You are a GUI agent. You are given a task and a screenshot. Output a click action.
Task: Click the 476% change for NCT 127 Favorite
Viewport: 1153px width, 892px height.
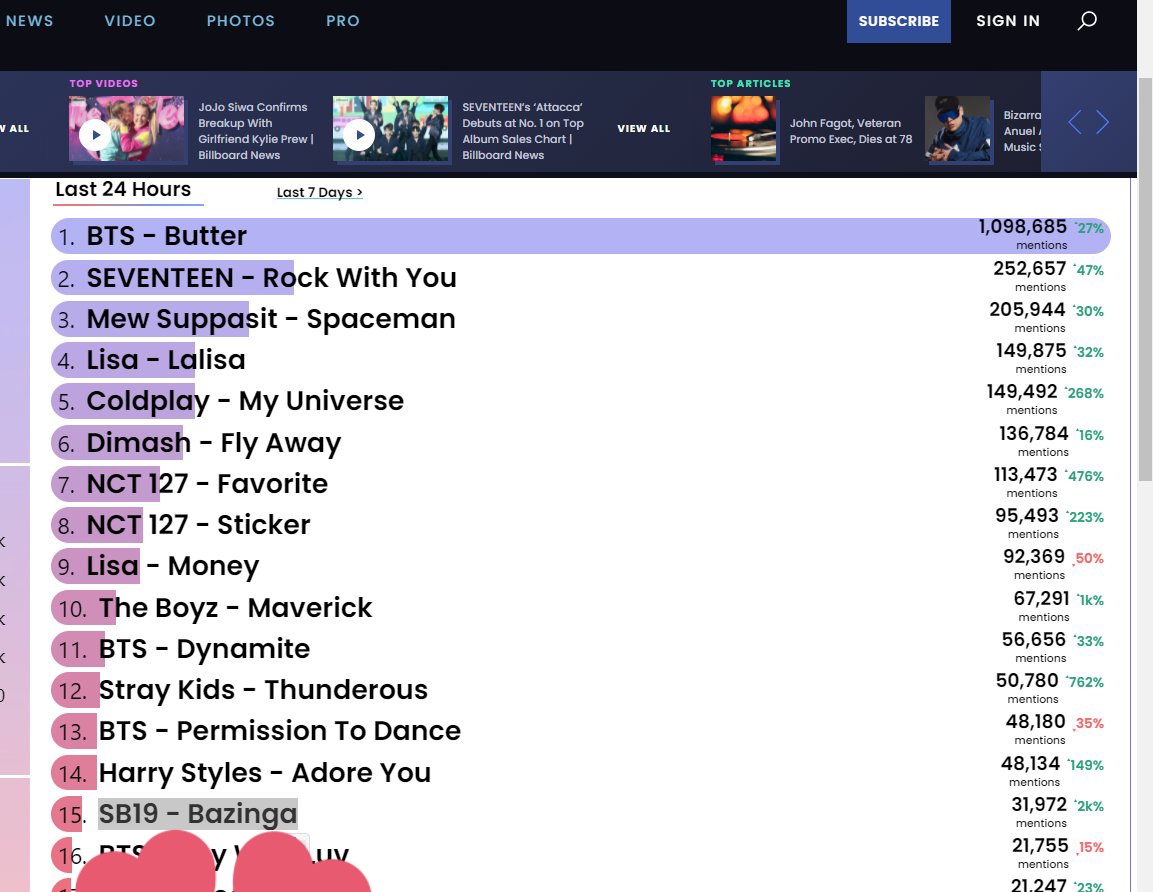point(1085,477)
